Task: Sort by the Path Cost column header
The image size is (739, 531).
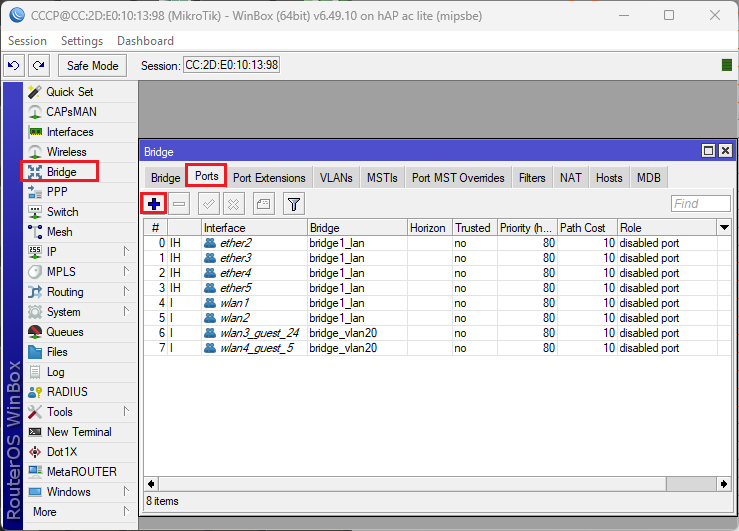Action: [x=587, y=228]
